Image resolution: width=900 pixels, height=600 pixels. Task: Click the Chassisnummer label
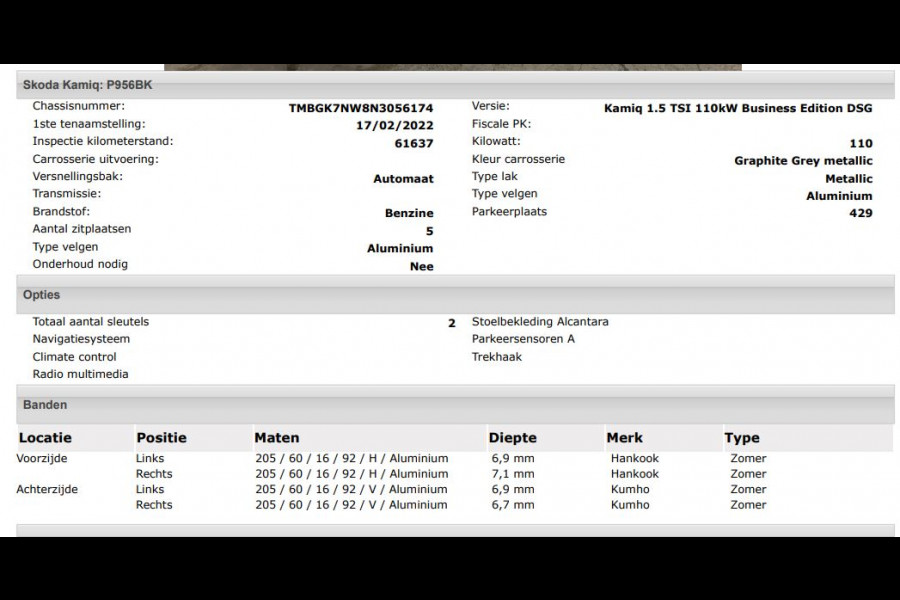(x=78, y=106)
